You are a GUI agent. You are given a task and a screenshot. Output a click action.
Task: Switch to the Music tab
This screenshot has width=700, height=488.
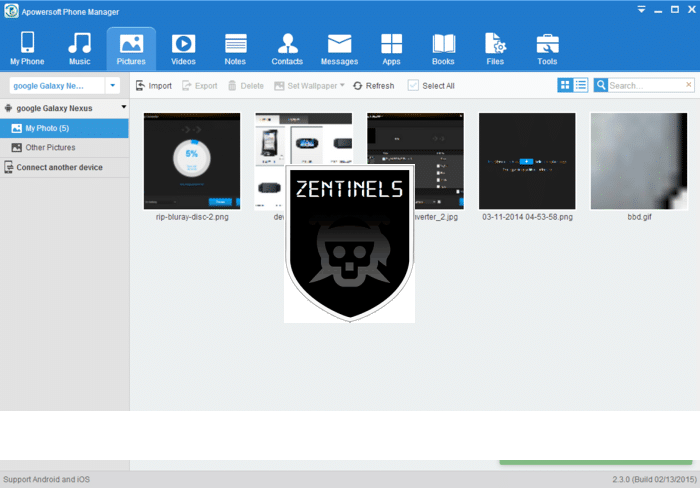(79, 49)
